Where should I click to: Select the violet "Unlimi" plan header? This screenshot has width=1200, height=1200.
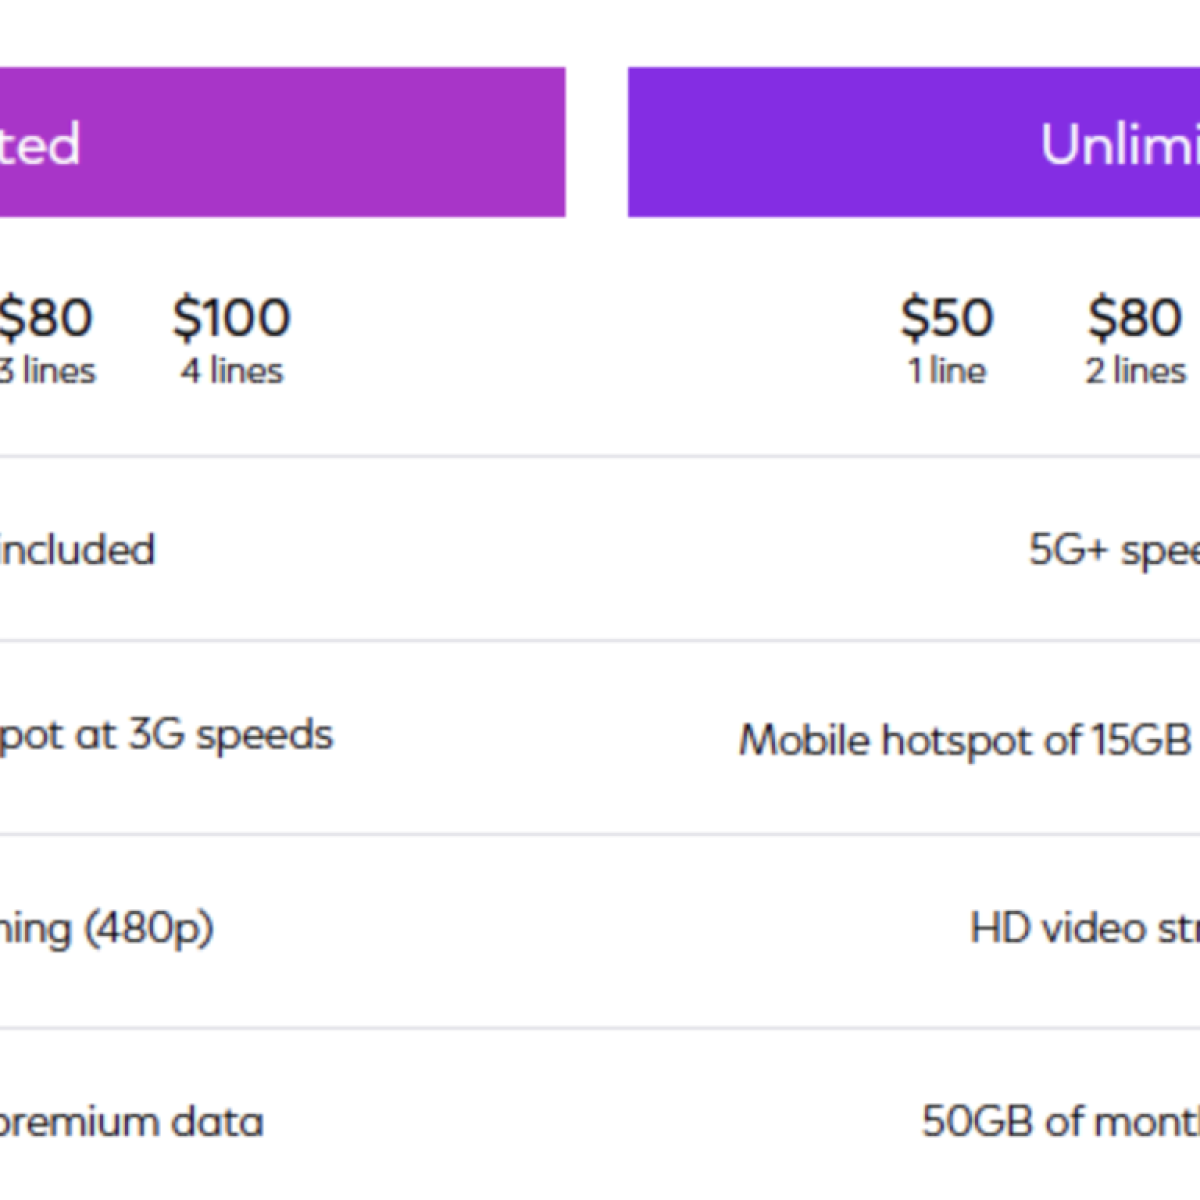point(915,142)
